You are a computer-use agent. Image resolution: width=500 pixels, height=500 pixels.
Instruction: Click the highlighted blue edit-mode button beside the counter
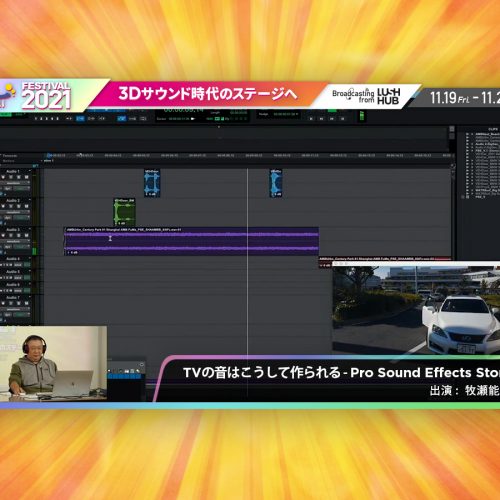coord(122,118)
